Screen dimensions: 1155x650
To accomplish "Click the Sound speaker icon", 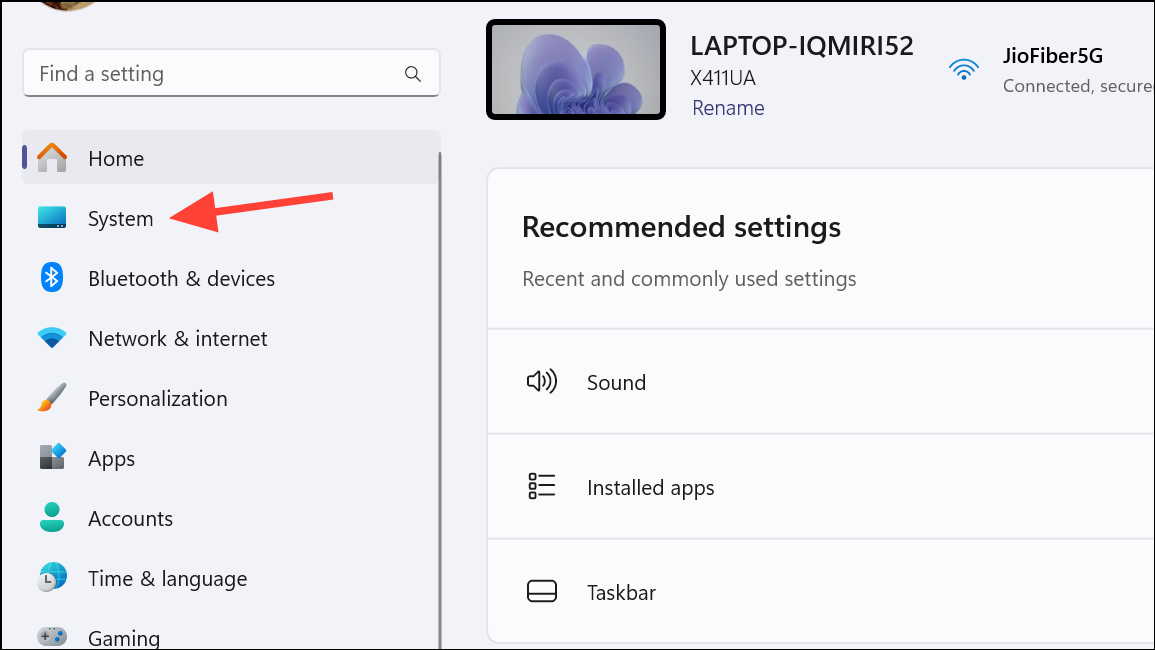I will [541, 381].
